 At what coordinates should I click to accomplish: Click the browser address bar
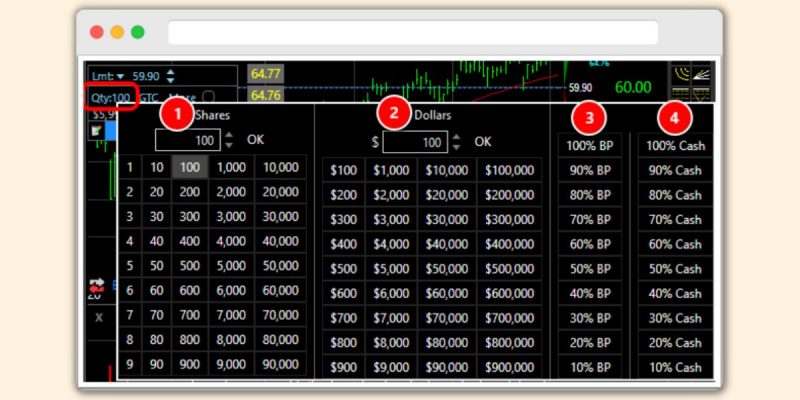(x=413, y=32)
